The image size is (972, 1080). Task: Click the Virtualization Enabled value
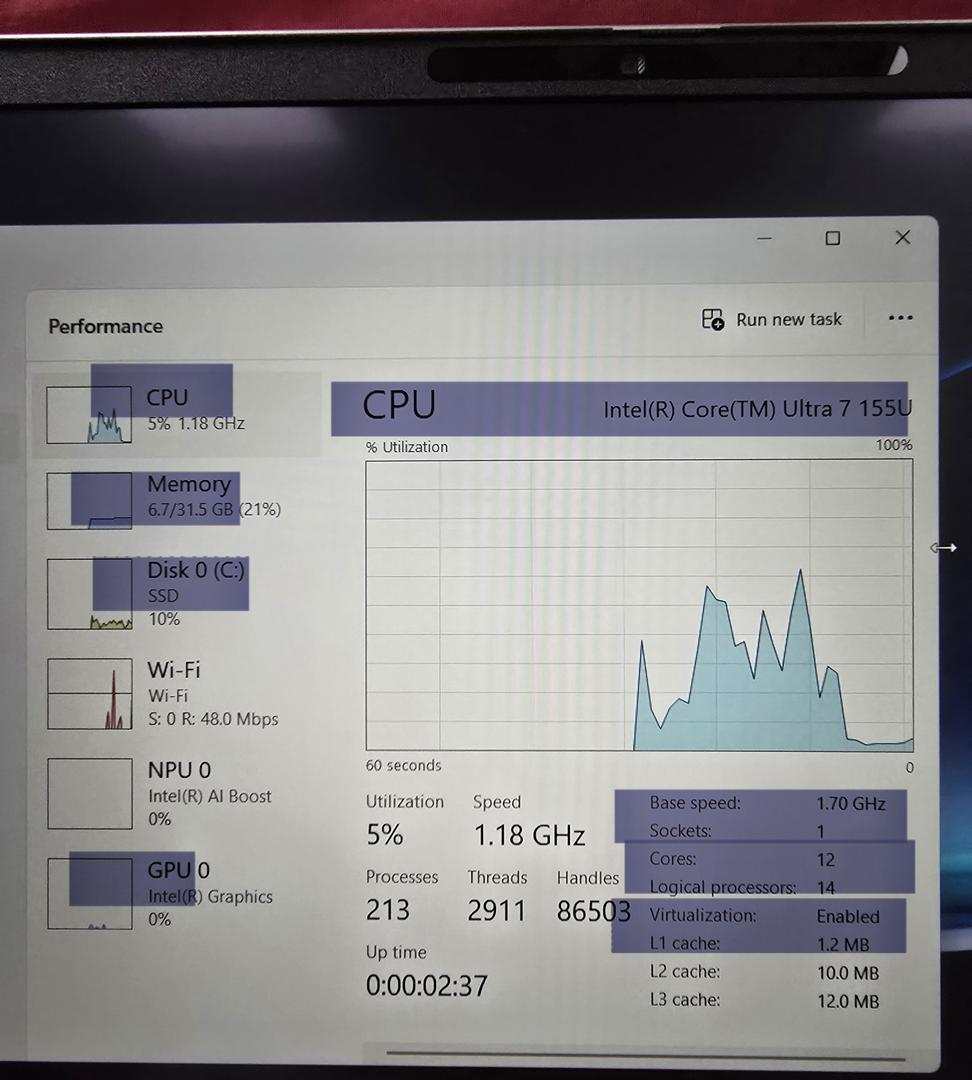coord(848,916)
